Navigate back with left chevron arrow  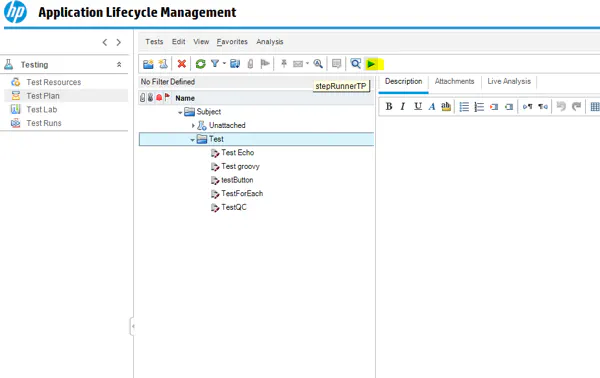(x=104, y=42)
